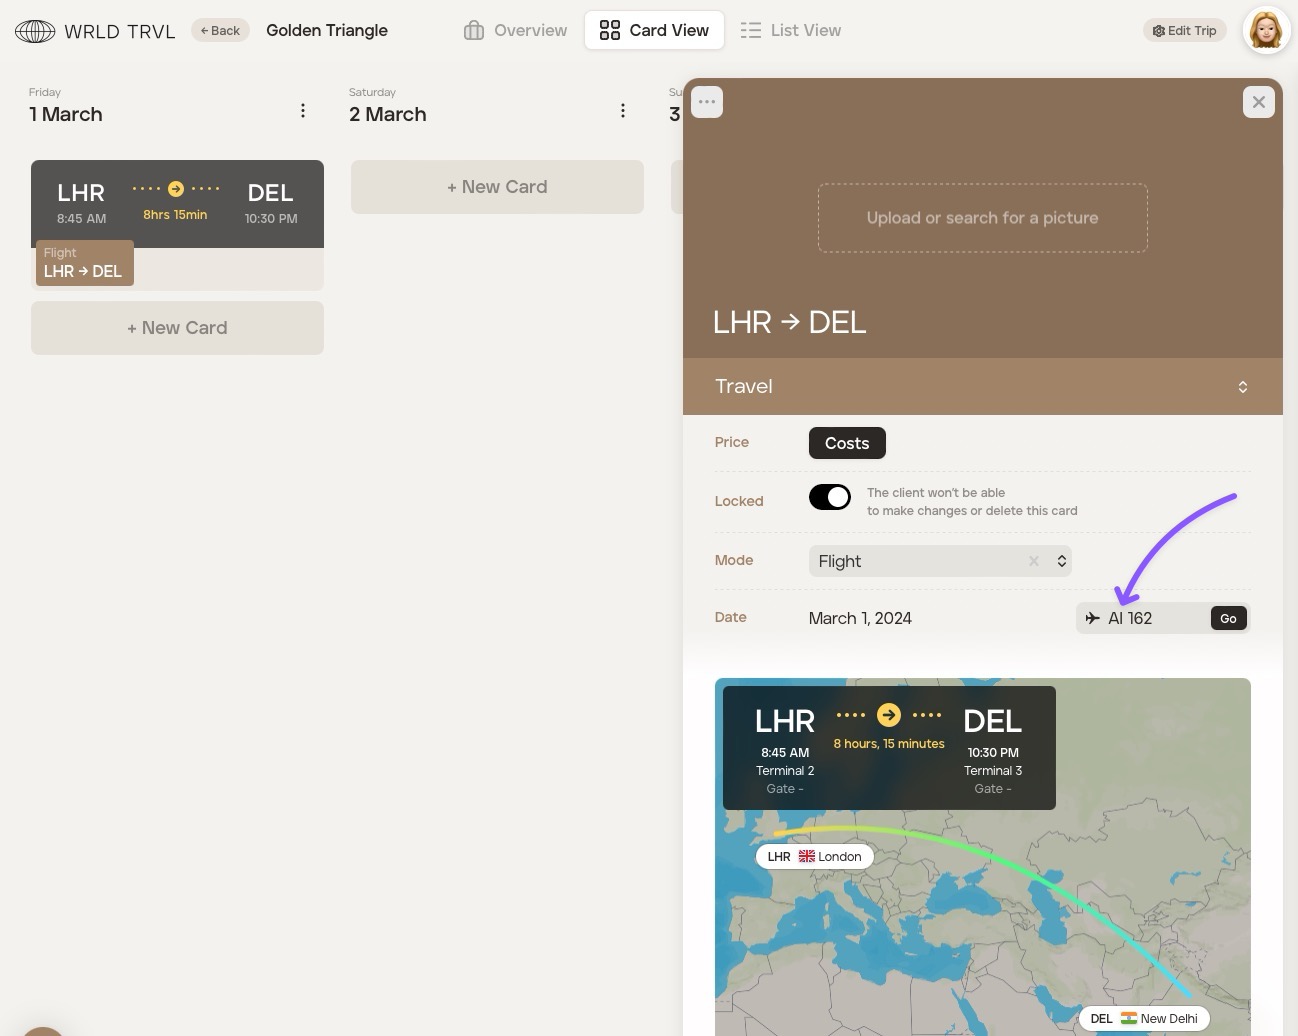Open the Mode dropdown showing Flight
The width and height of the screenshot is (1298, 1036).
point(1061,561)
